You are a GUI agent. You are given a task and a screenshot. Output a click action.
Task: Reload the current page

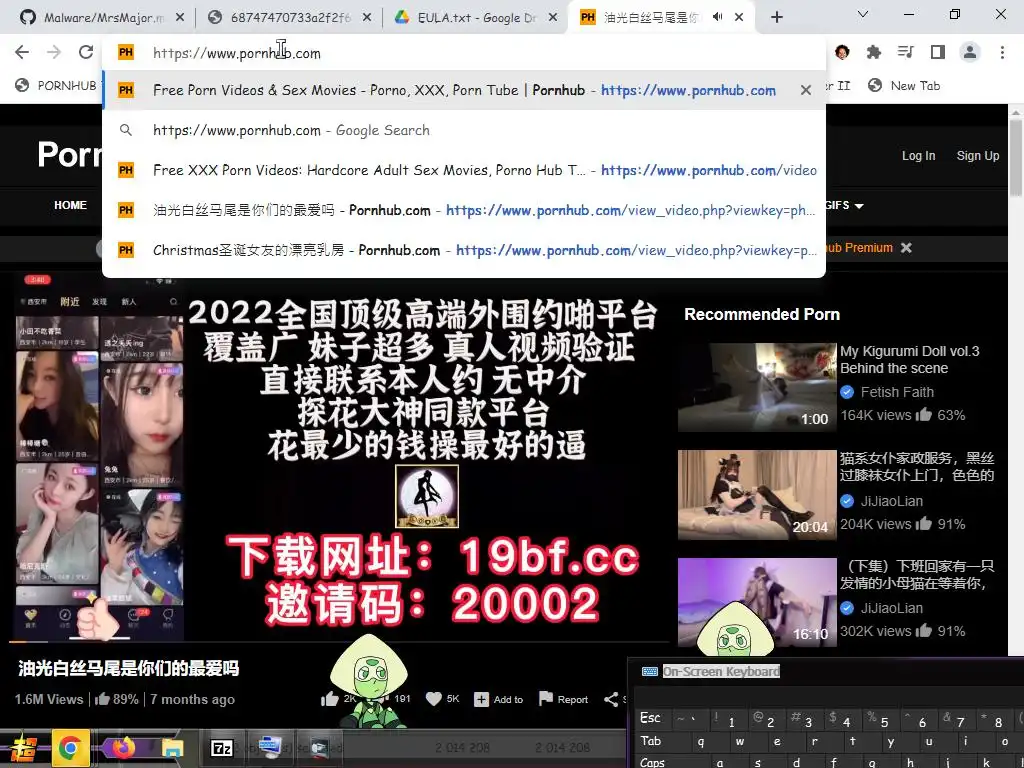tap(86, 52)
